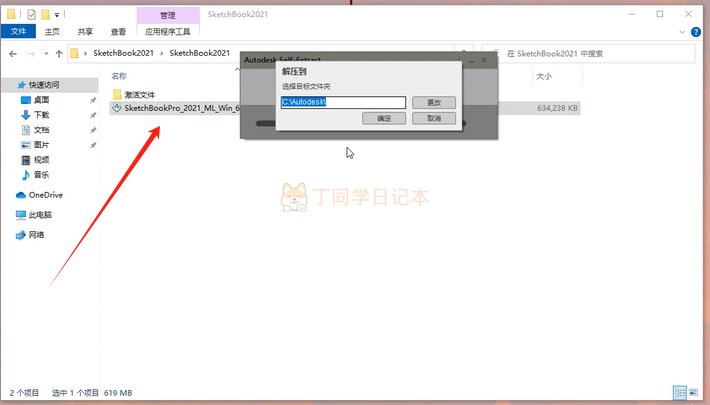The image size is (710, 405).
Task: Go up one folder level
Action: (x=59, y=53)
